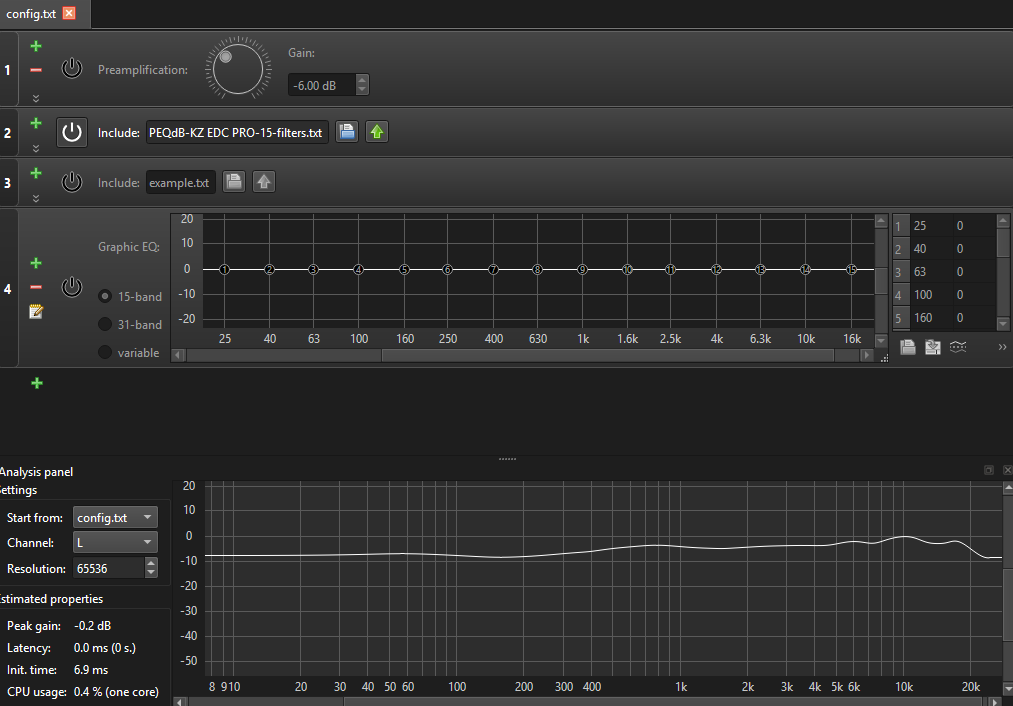1013x706 pixels.
Task: Open file browser for example.txt include
Action: tap(234, 182)
